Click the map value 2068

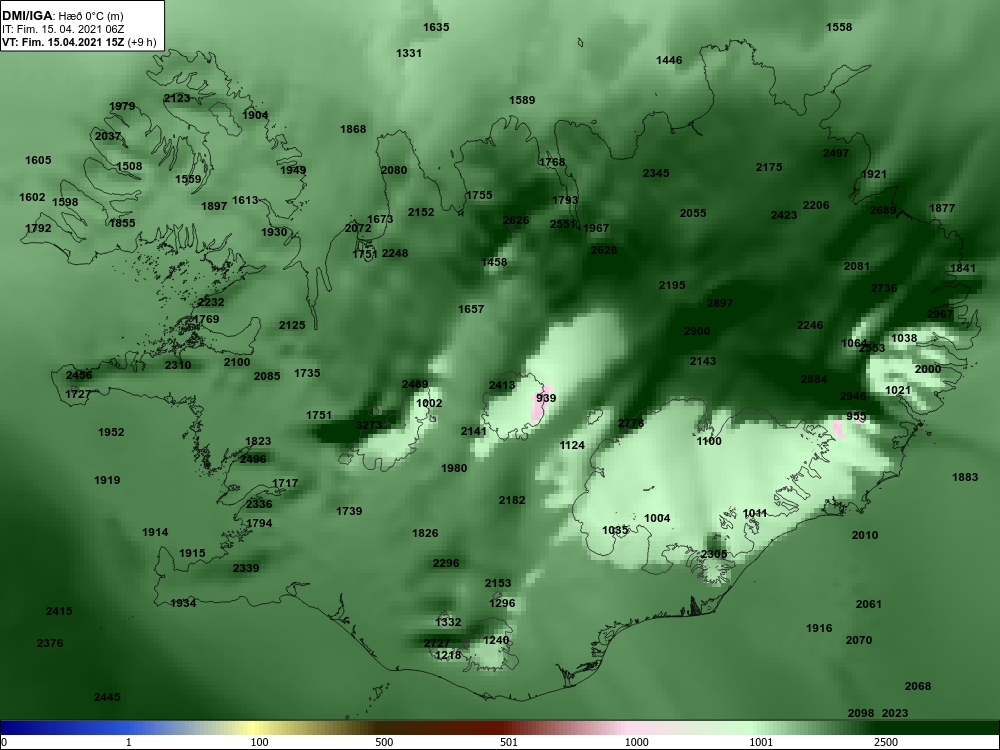click(x=918, y=686)
